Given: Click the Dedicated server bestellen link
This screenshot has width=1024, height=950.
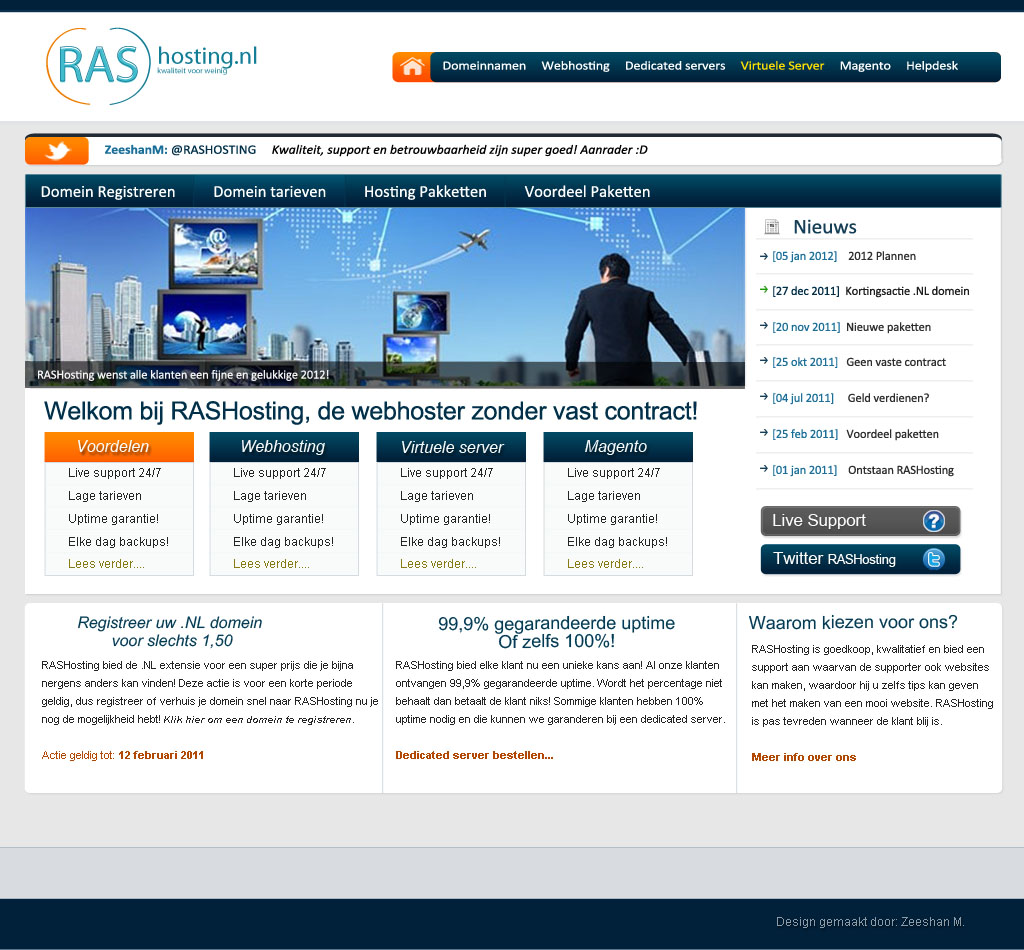Looking at the screenshot, I should click(x=474, y=755).
